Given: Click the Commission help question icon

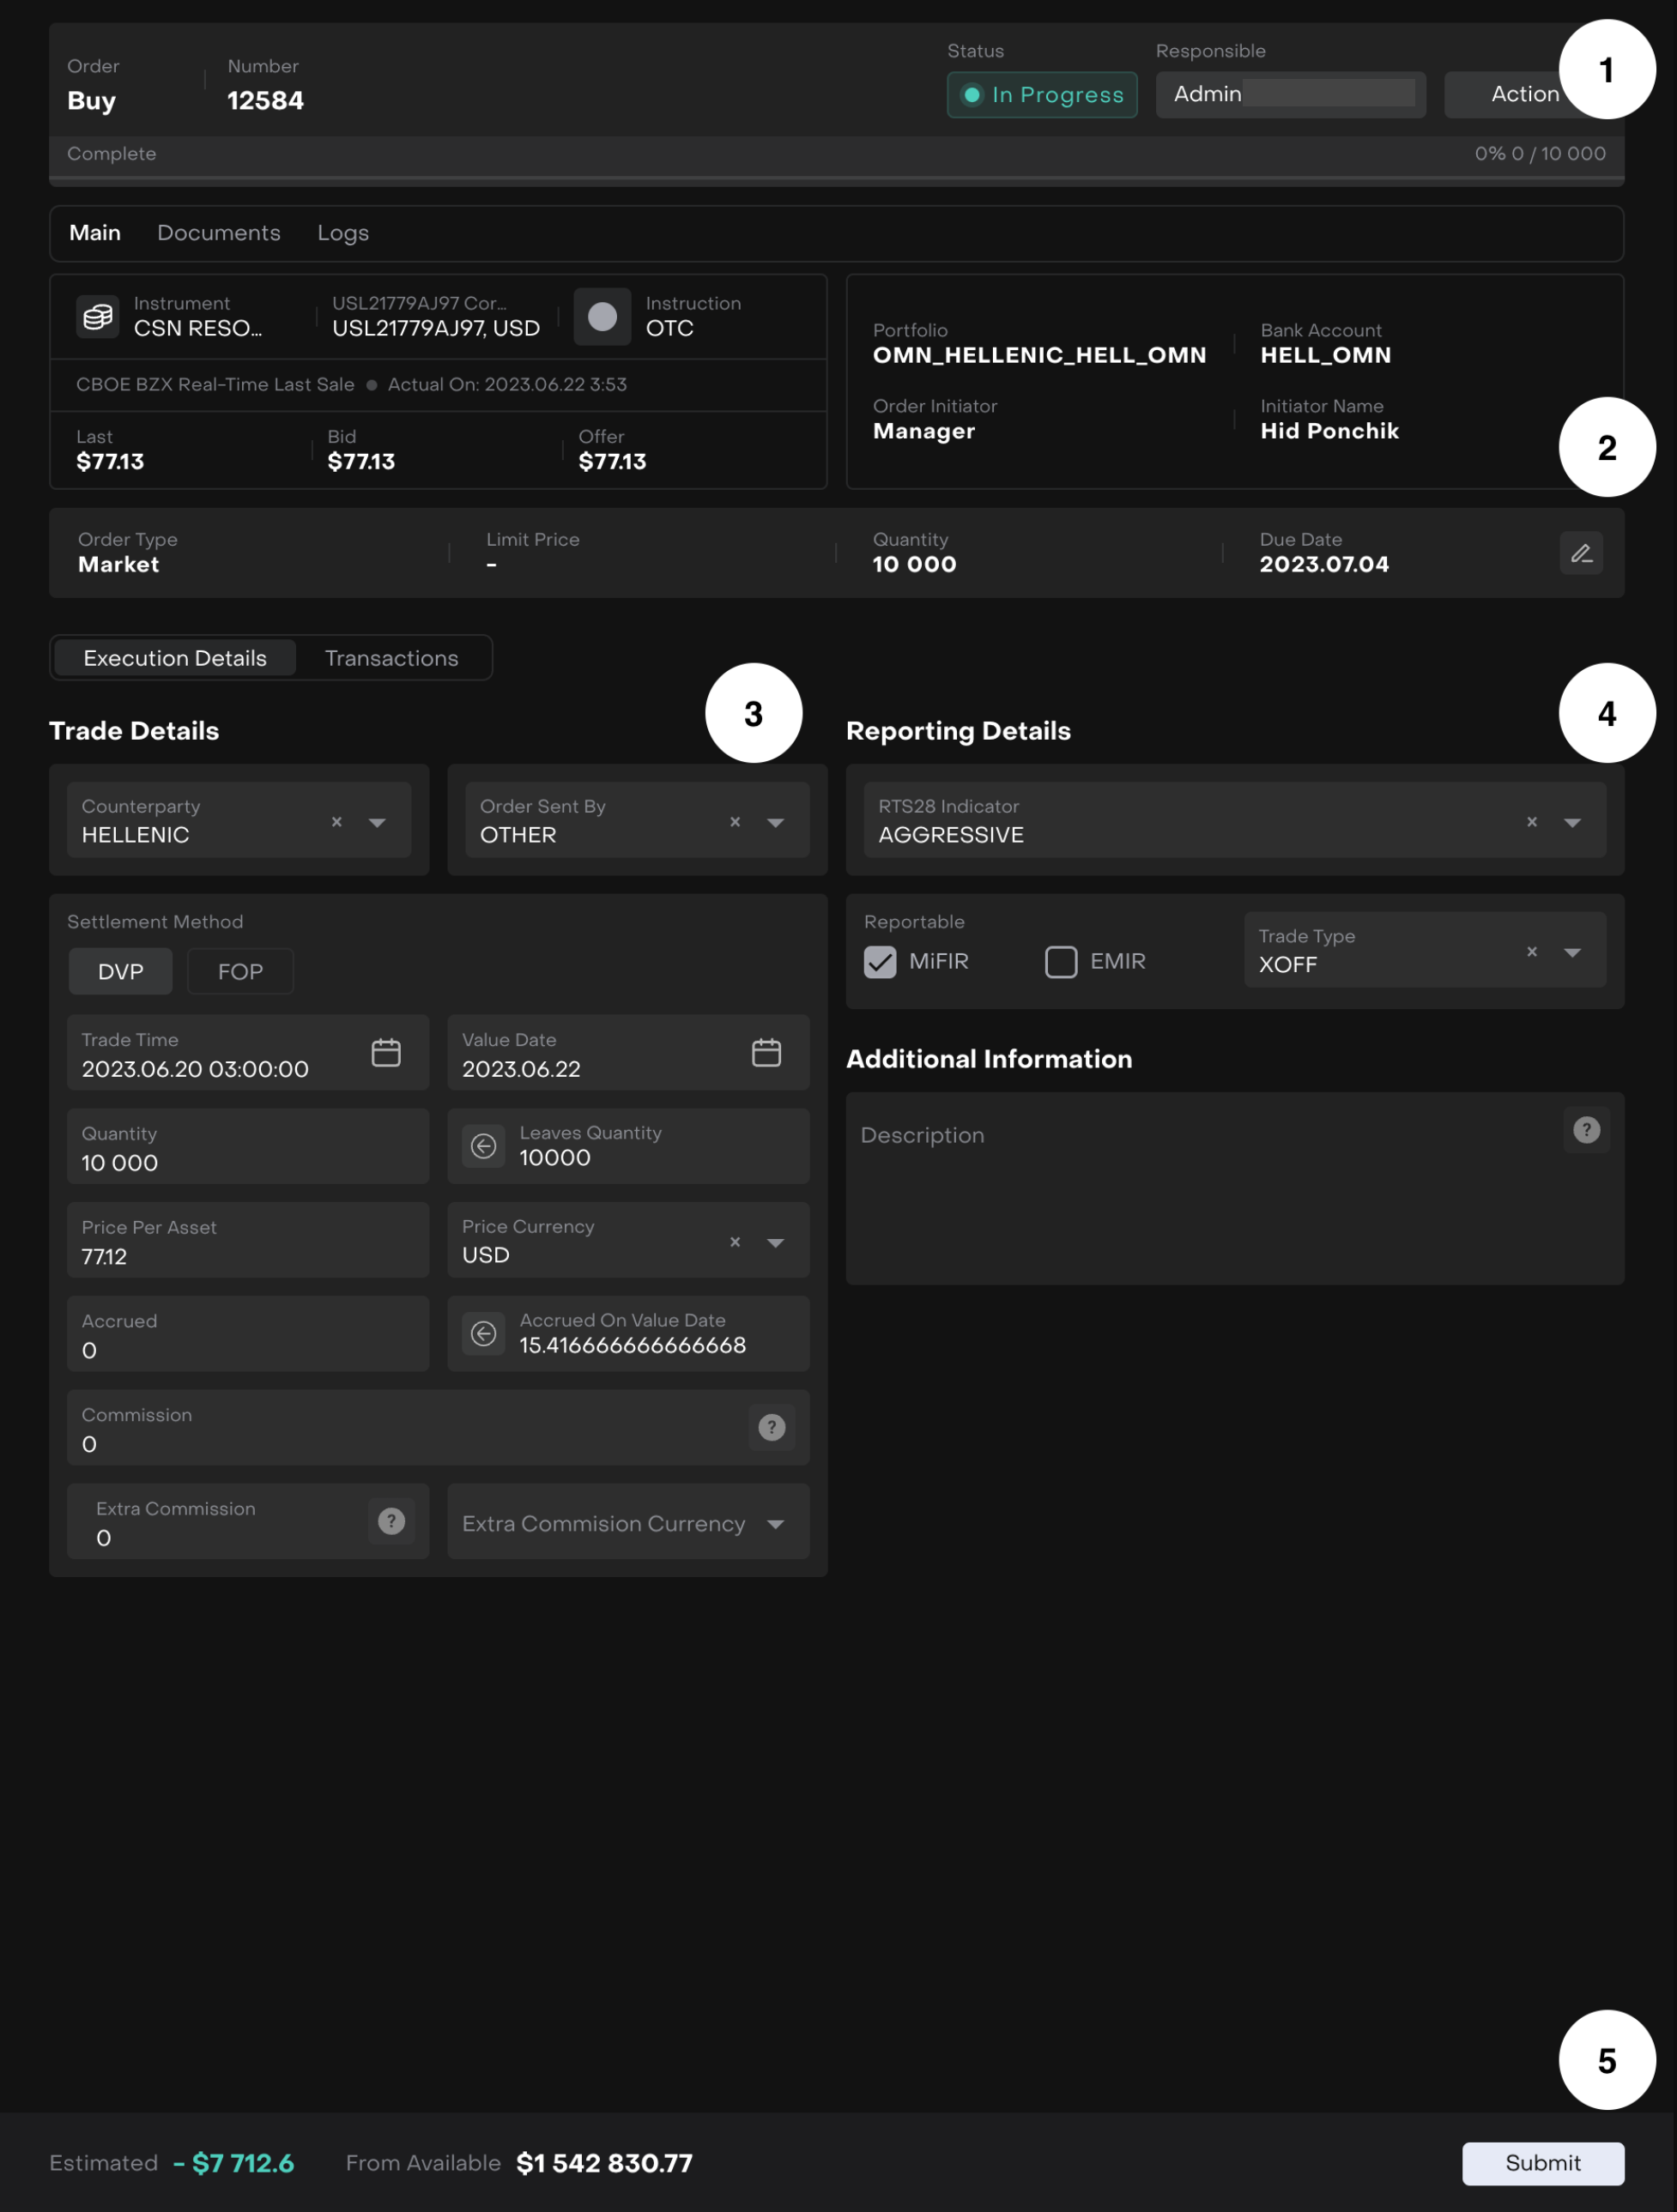Looking at the screenshot, I should point(771,1427).
